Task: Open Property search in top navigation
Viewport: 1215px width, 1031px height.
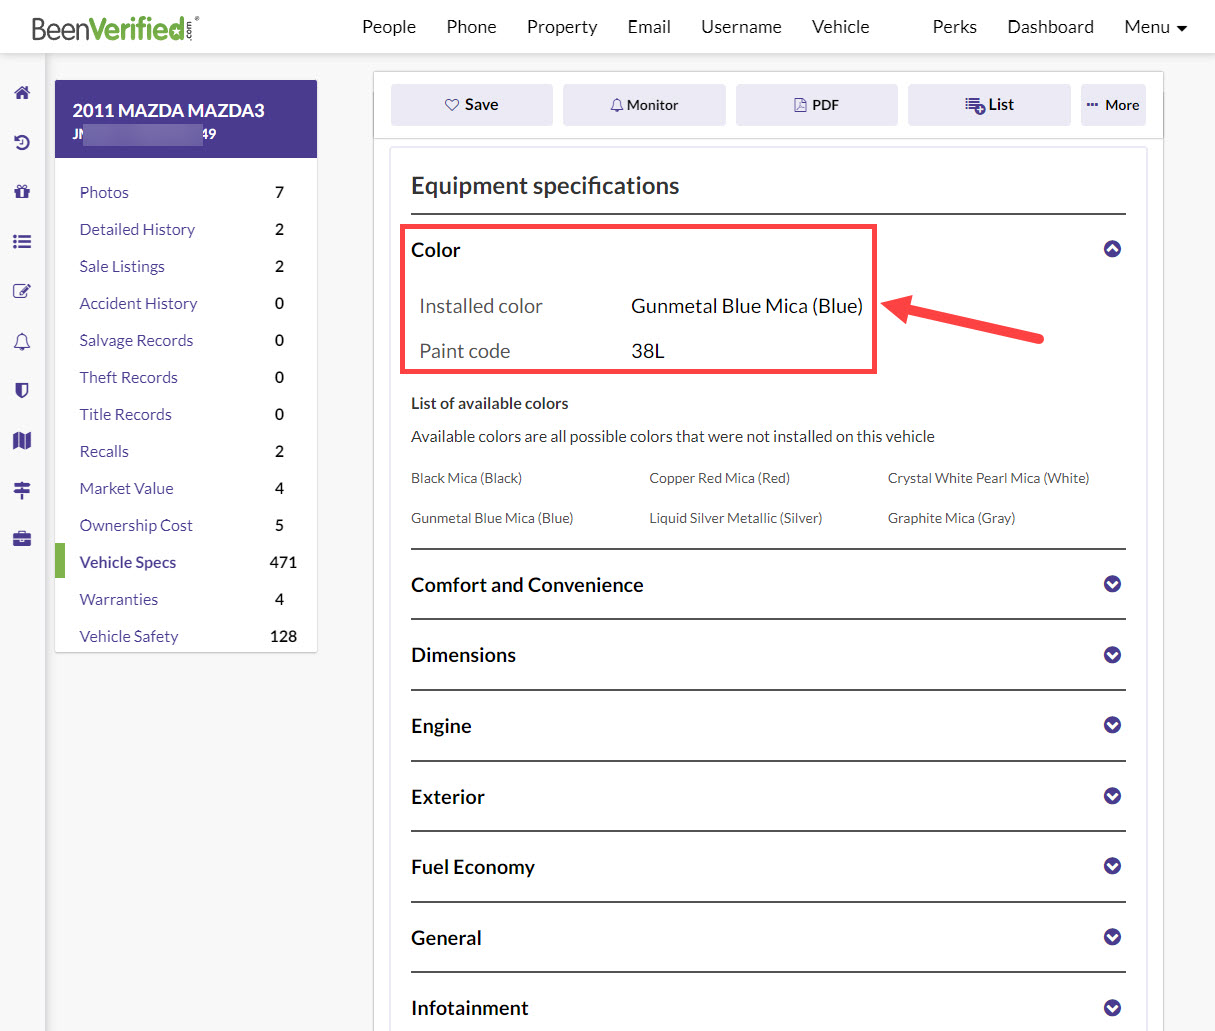Action: point(562,27)
